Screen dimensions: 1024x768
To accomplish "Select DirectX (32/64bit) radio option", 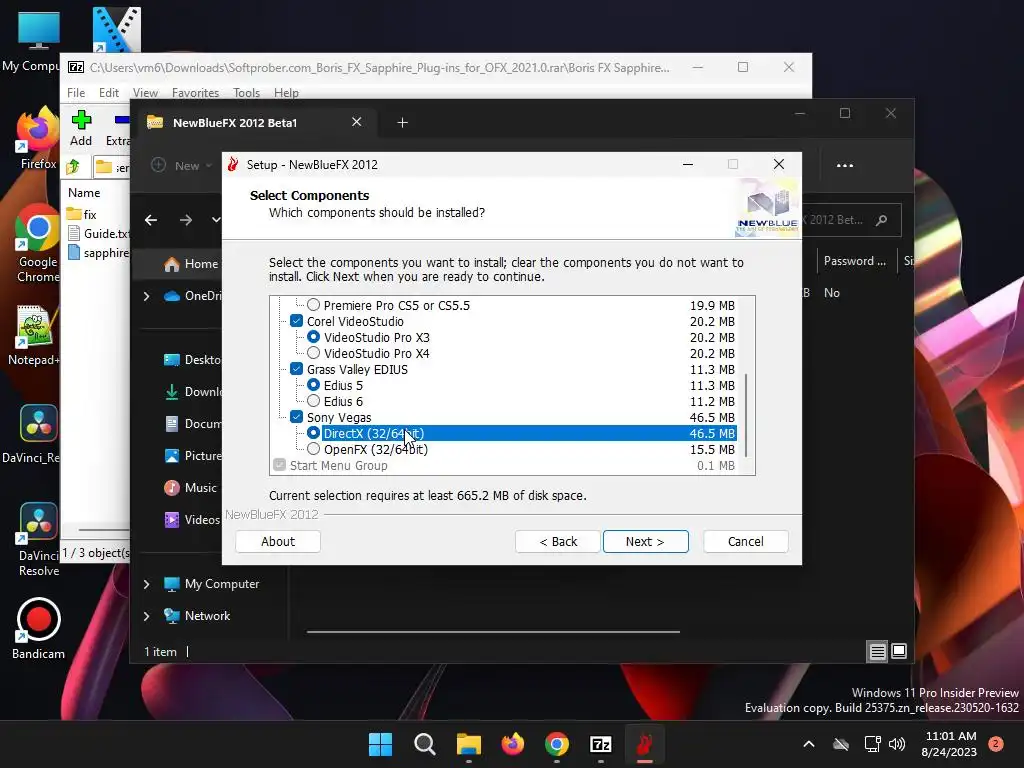I will (313, 433).
